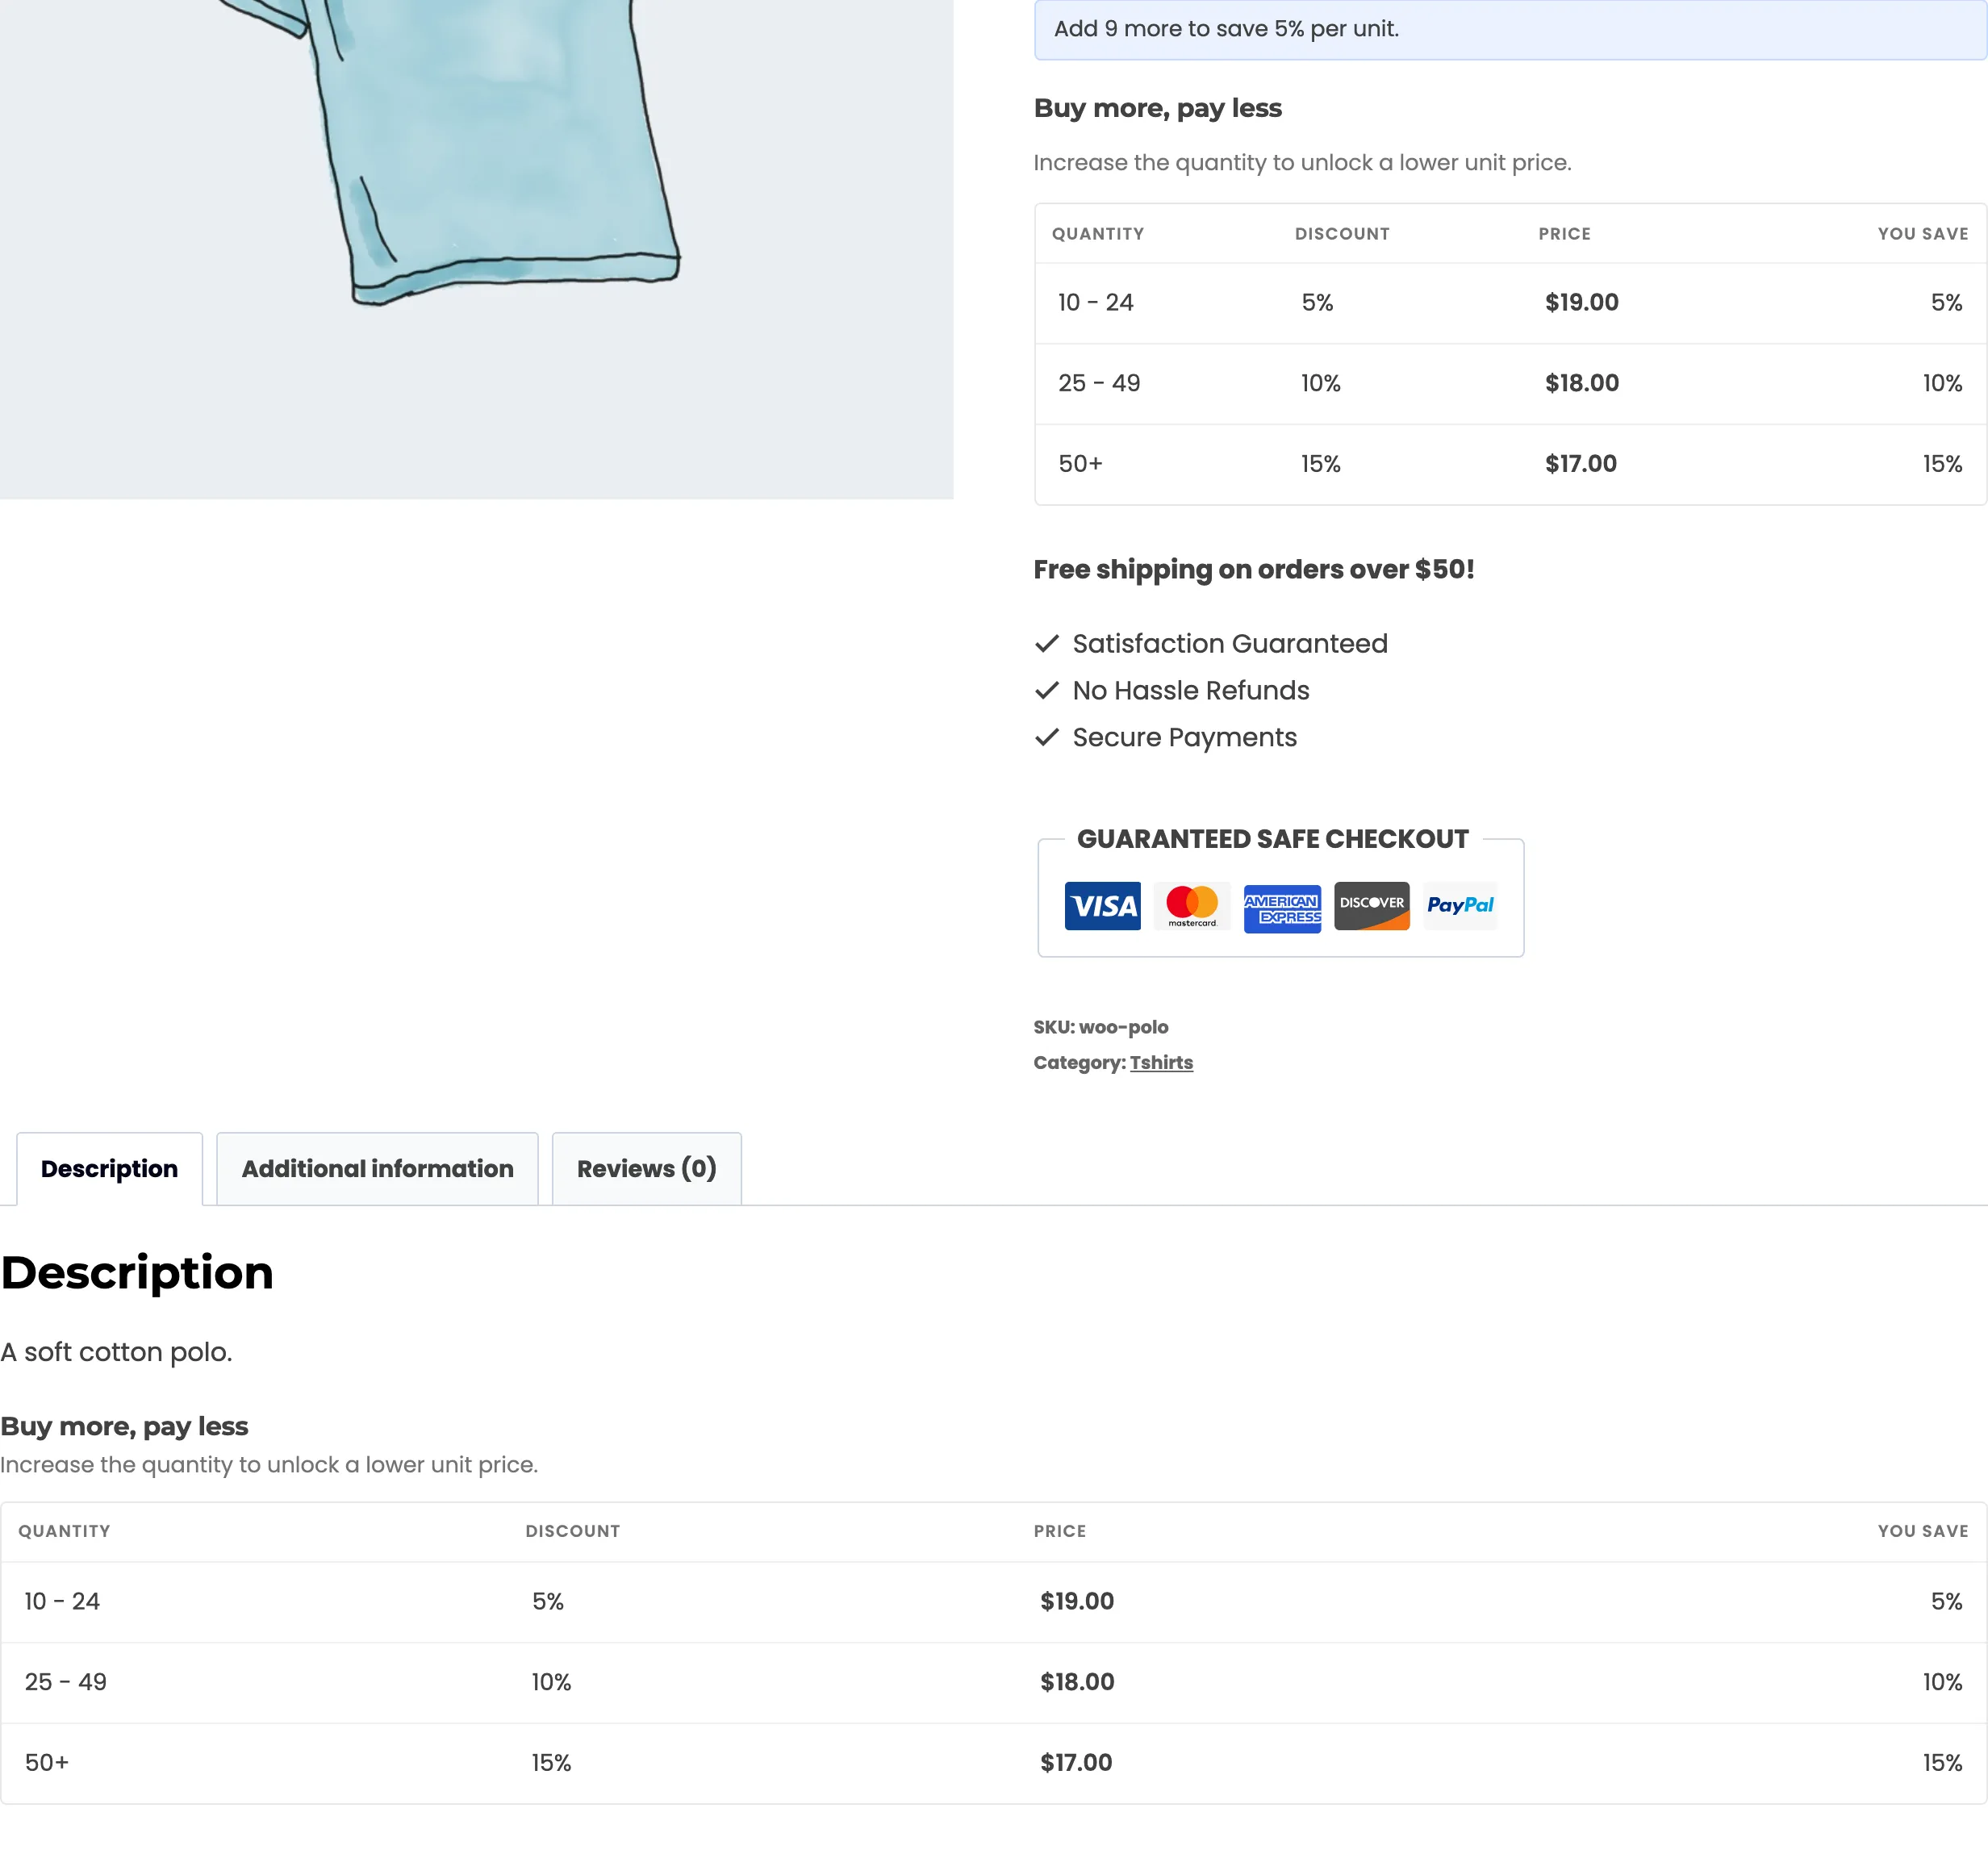Screen dimensions: 1988x1875
Task: Select '10 - 24' row in lower pricing table
Action: pyautogui.click(x=994, y=1603)
